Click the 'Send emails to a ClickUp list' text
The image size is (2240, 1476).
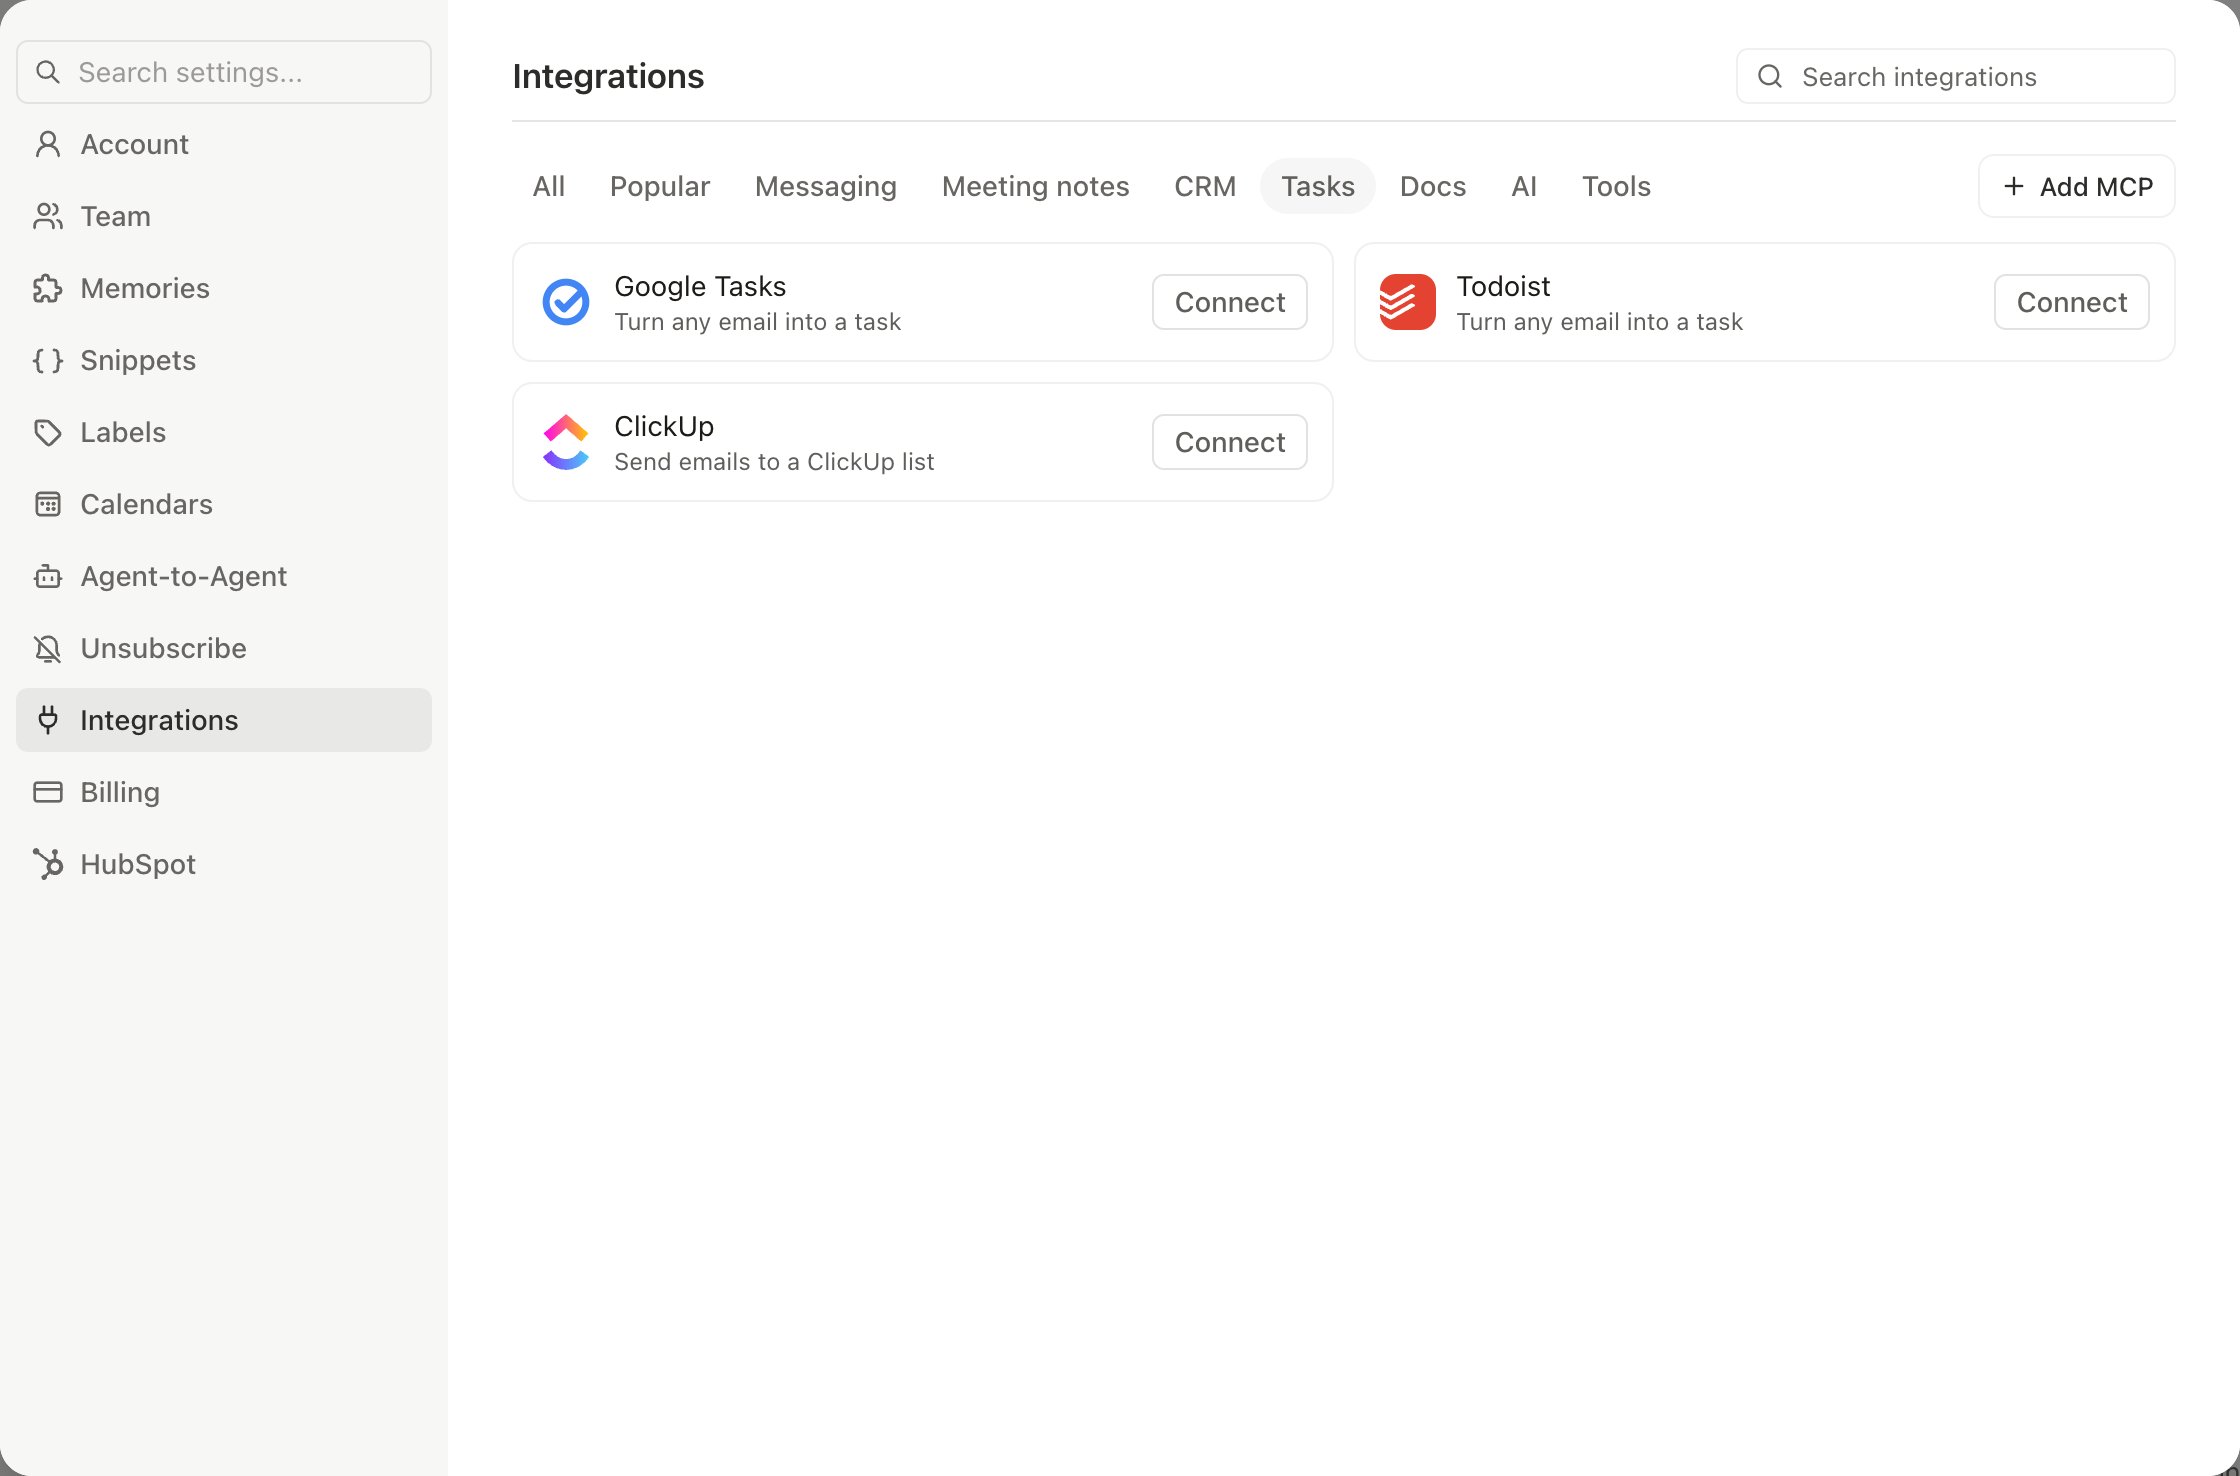(x=774, y=462)
